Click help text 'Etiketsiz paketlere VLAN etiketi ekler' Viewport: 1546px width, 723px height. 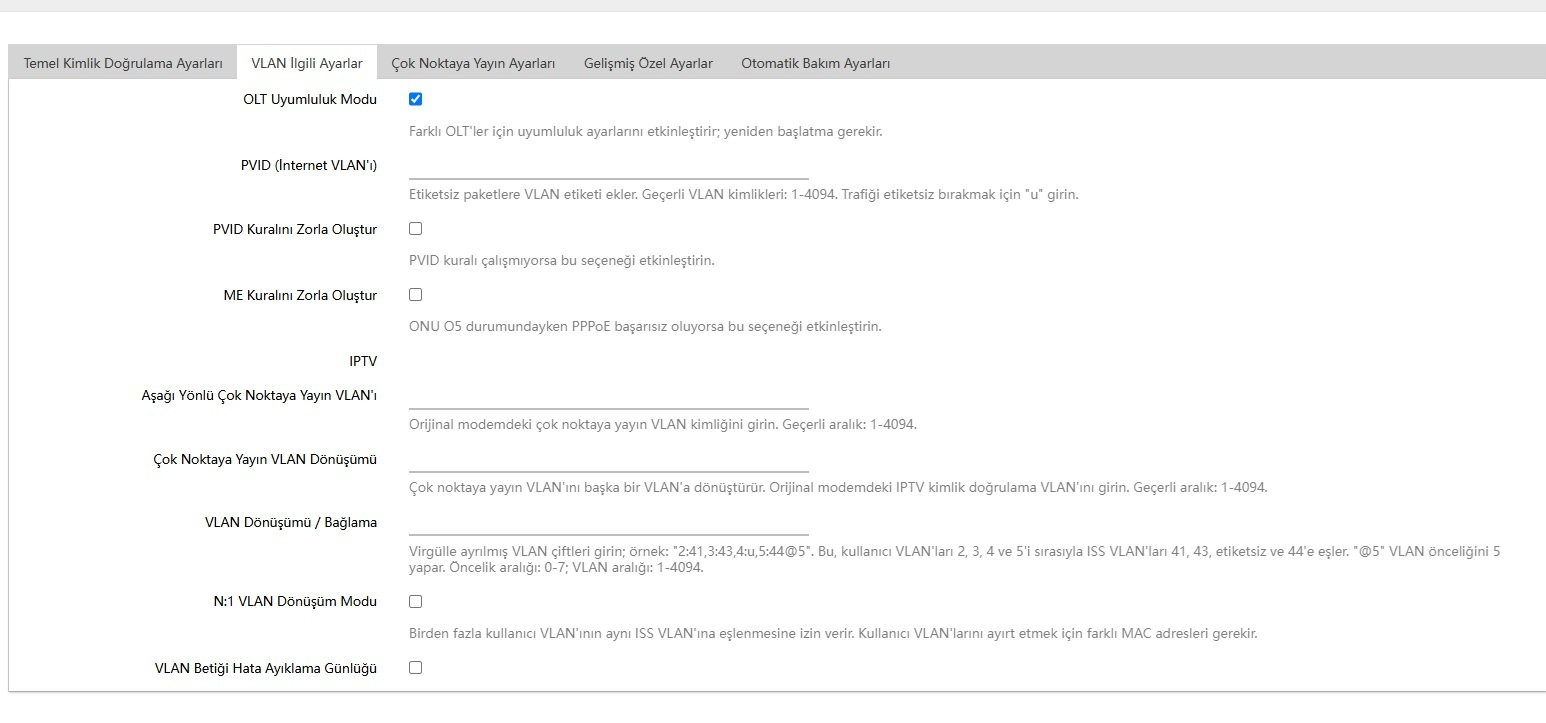pyautogui.click(x=744, y=194)
